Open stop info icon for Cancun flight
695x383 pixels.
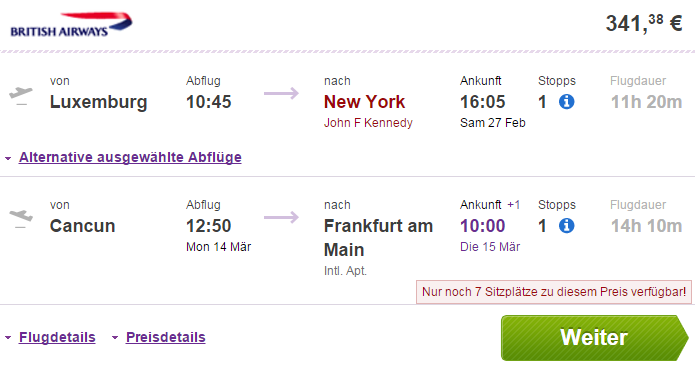(566, 226)
